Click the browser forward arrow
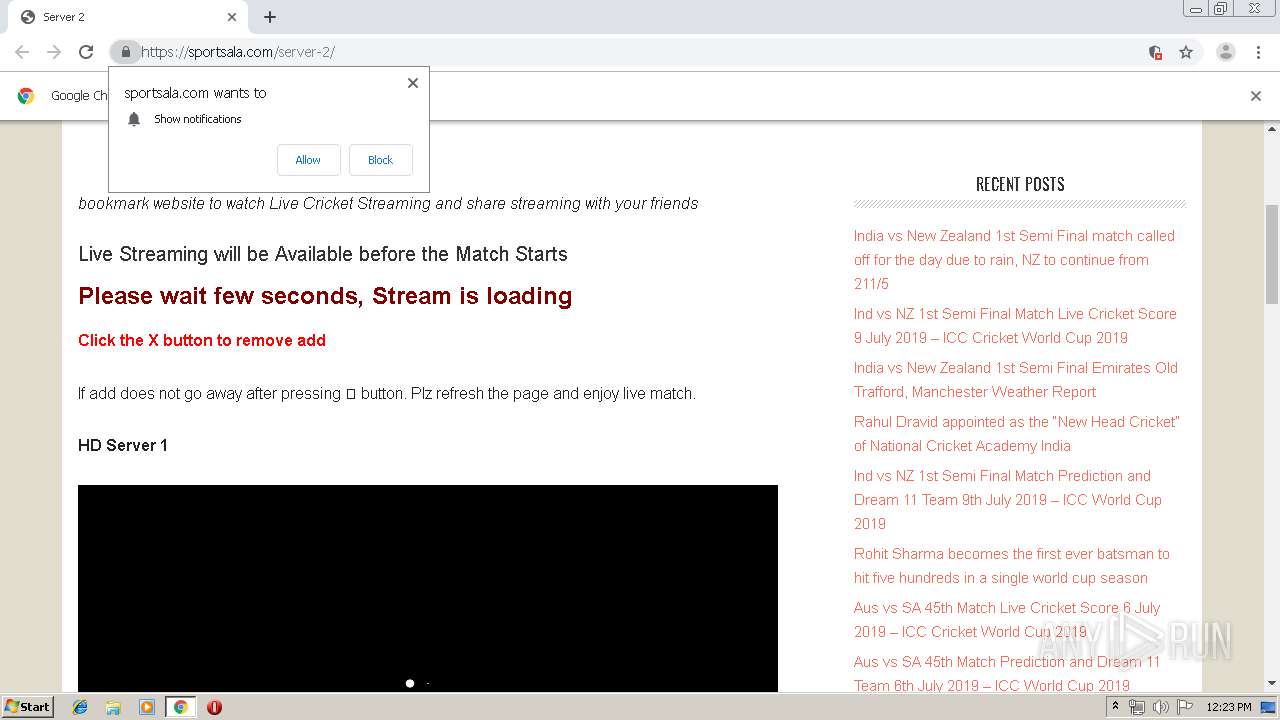Viewport: 1280px width, 720px height. (x=54, y=52)
